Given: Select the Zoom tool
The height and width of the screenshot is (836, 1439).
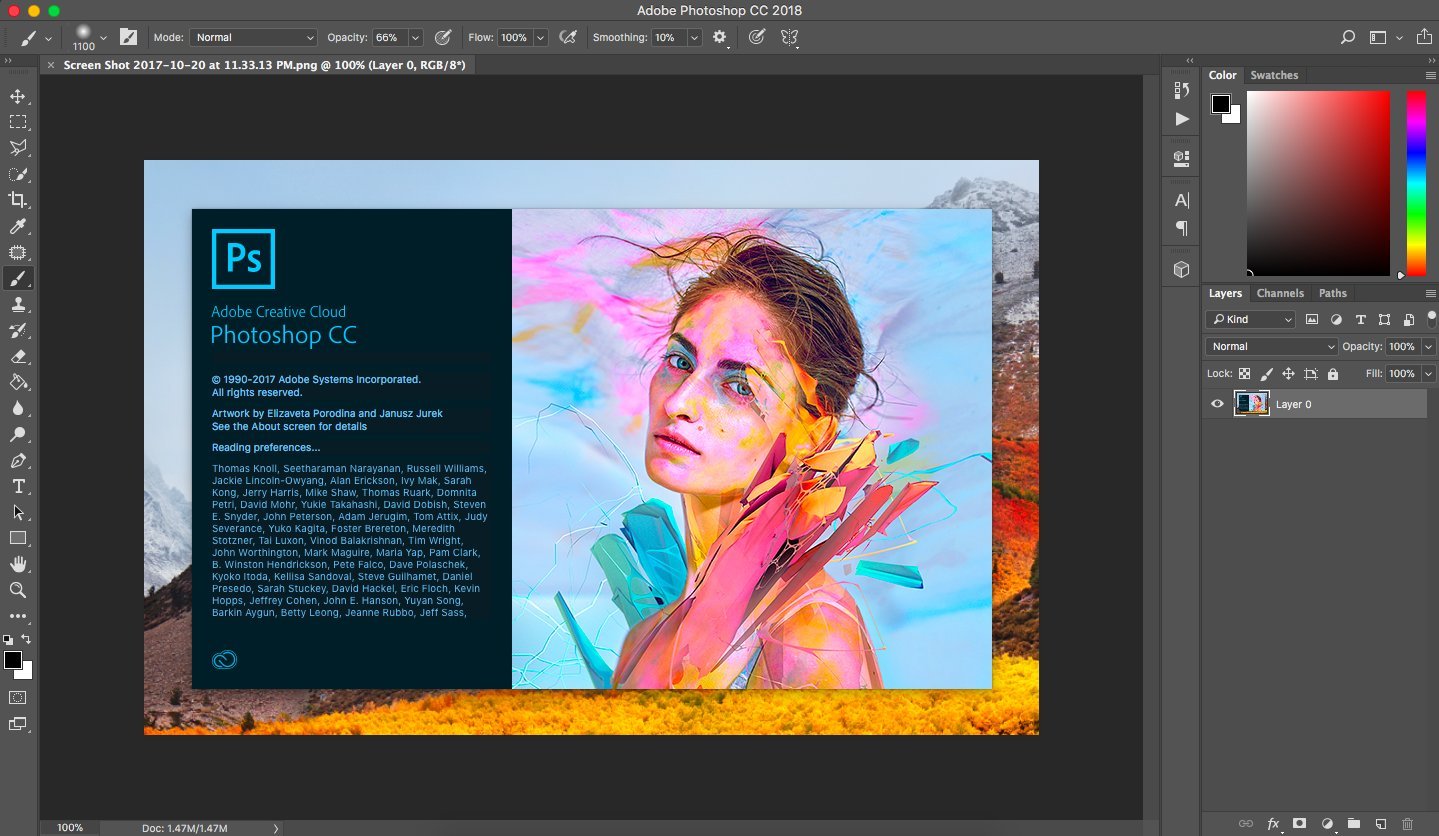Looking at the screenshot, I should click(17, 590).
